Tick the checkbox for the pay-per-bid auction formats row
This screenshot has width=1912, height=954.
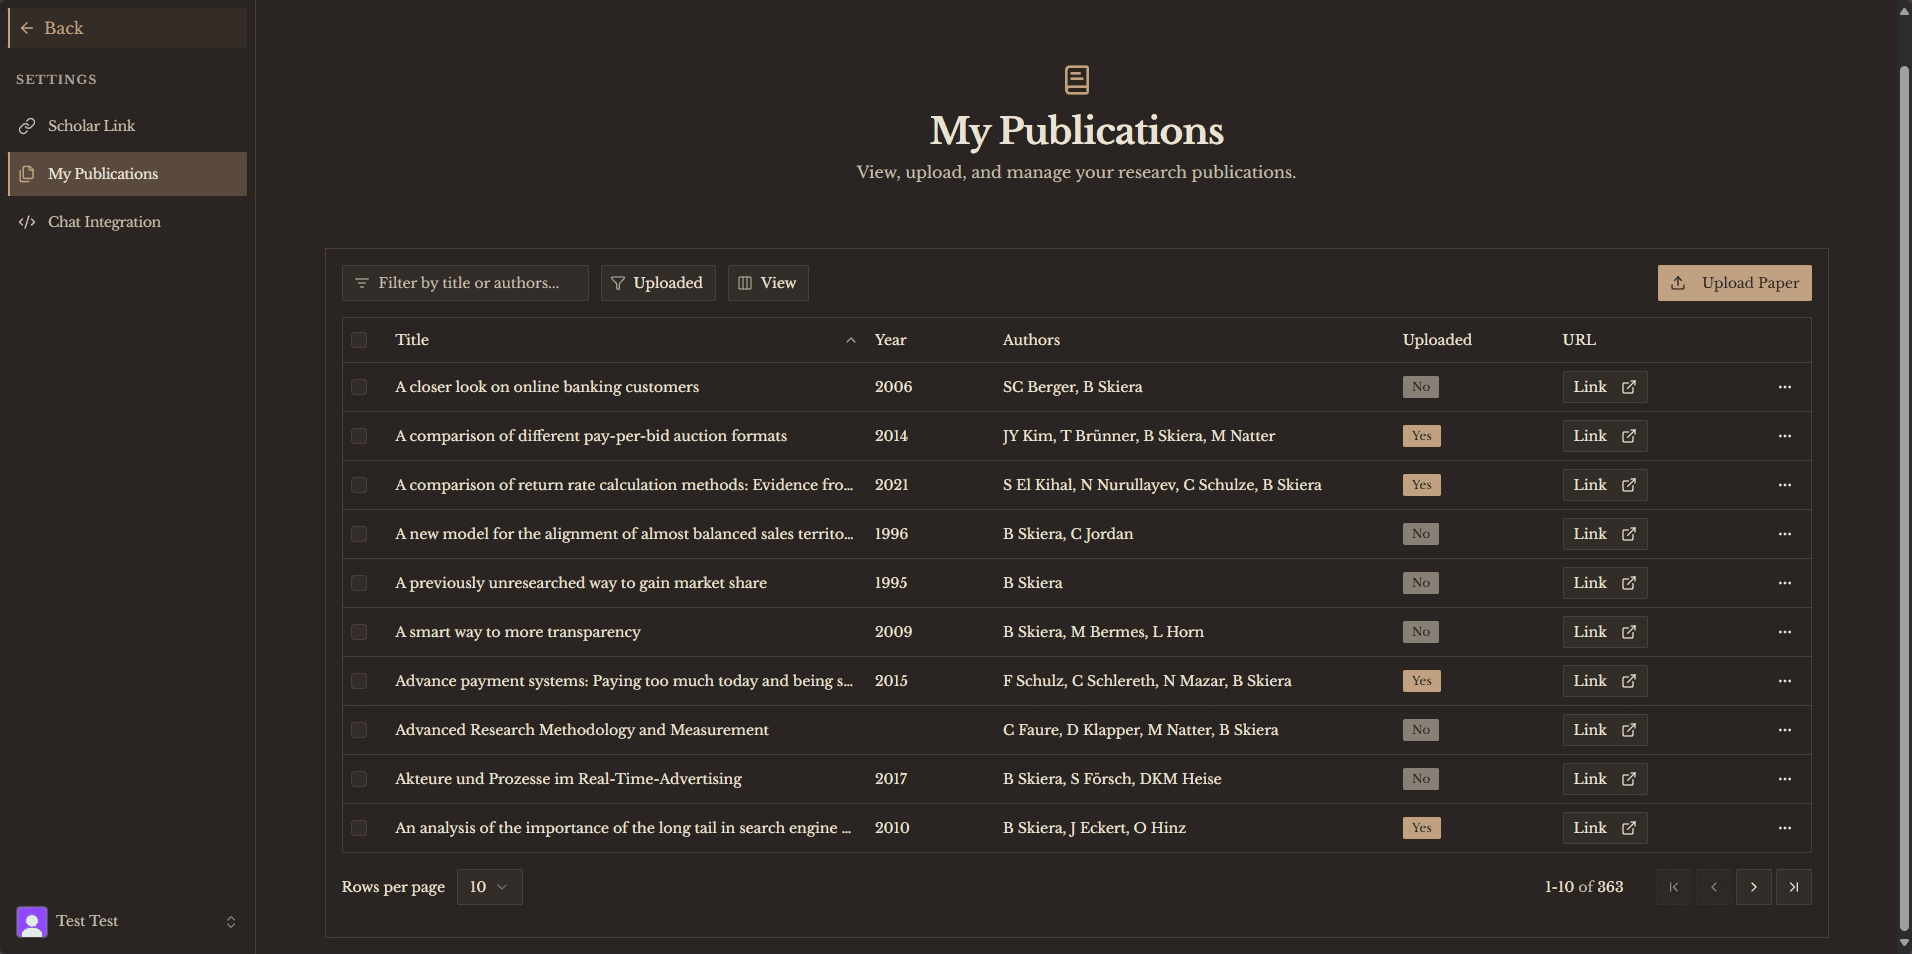(x=359, y=436)
